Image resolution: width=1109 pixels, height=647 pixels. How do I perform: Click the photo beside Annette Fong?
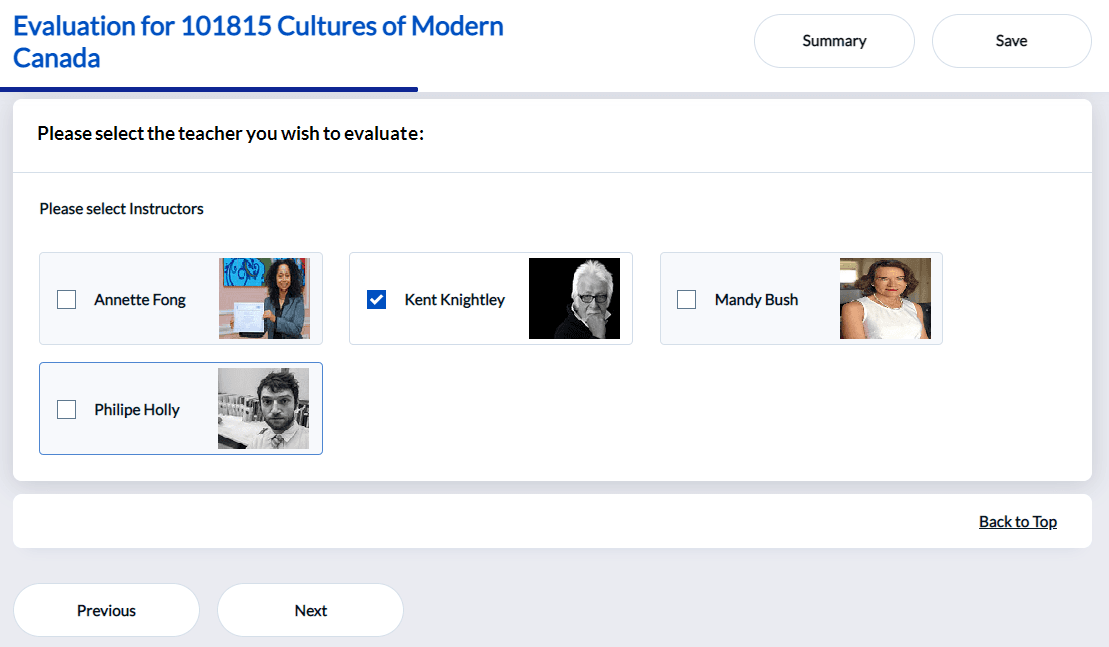click(264, 299)
